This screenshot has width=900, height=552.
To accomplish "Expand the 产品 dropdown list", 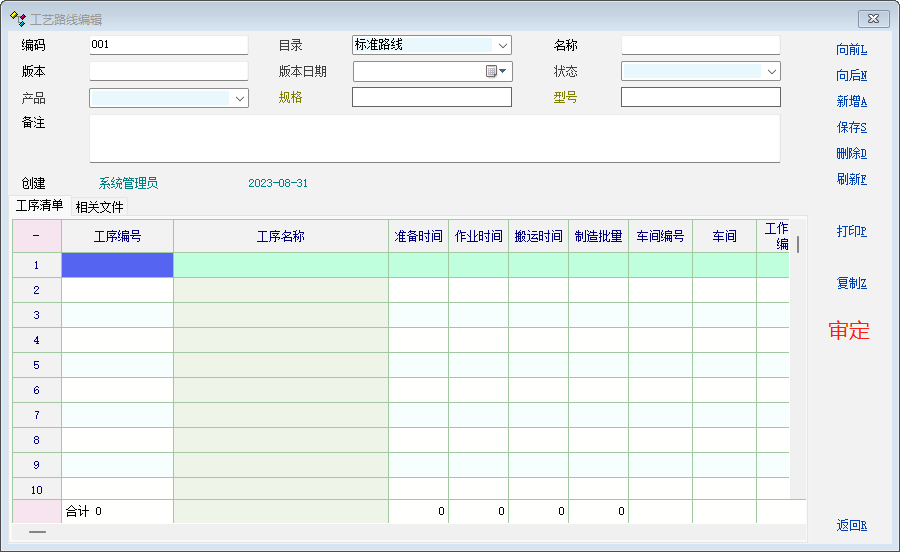I will click(240, 98).
